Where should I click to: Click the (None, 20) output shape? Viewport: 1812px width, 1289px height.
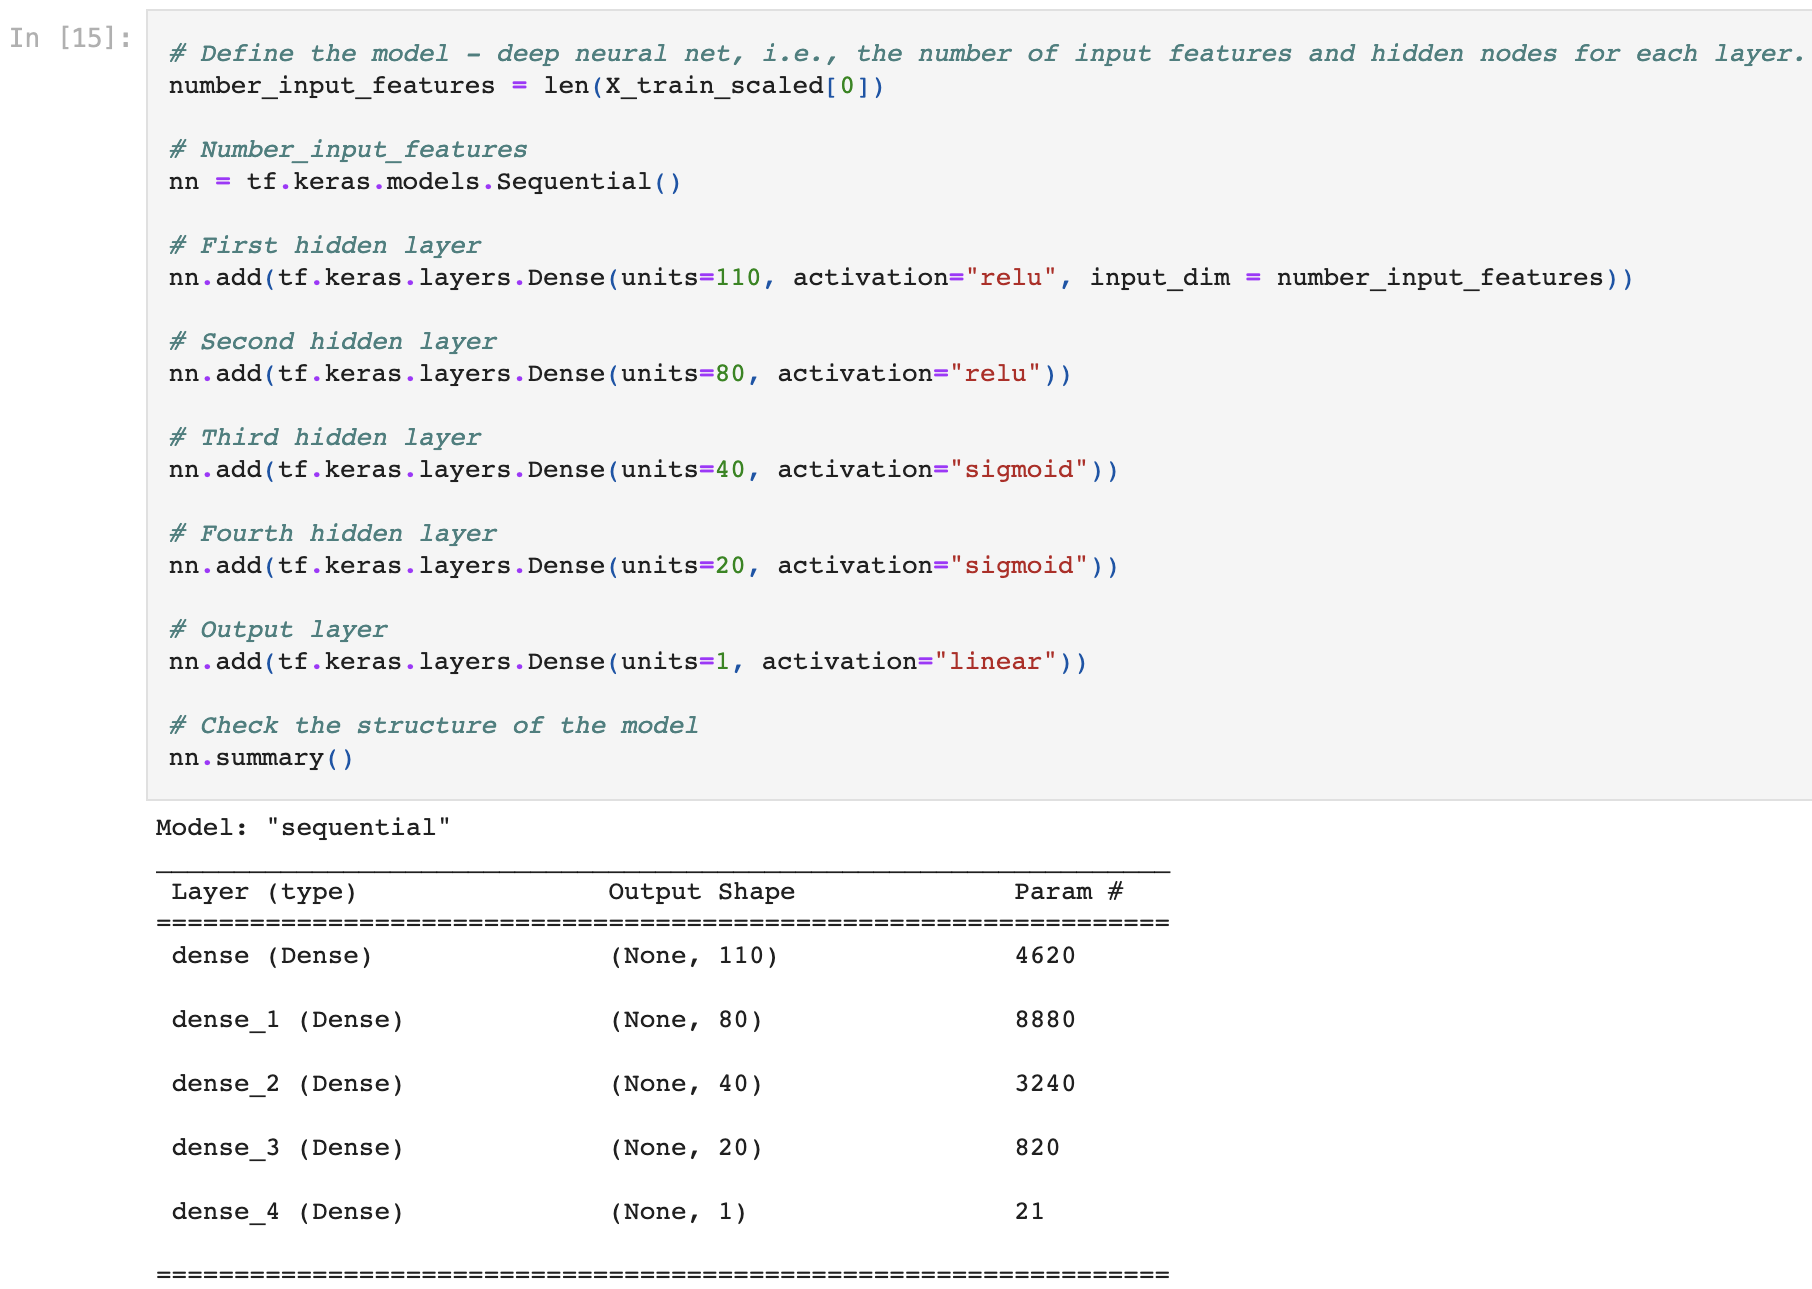coord(686,1148)
